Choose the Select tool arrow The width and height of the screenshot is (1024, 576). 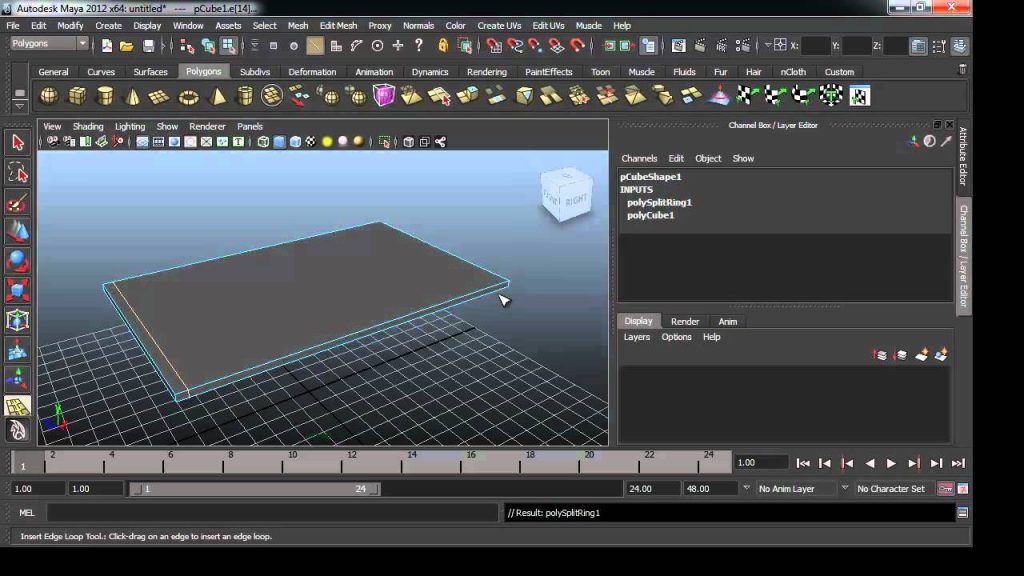click(18, 142)
